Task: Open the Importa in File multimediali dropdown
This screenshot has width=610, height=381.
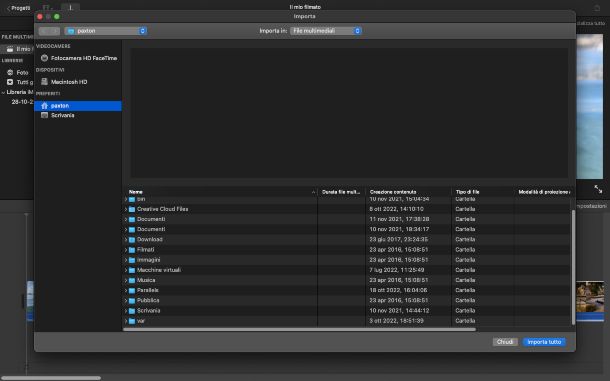Action: (x=326, y=31)
